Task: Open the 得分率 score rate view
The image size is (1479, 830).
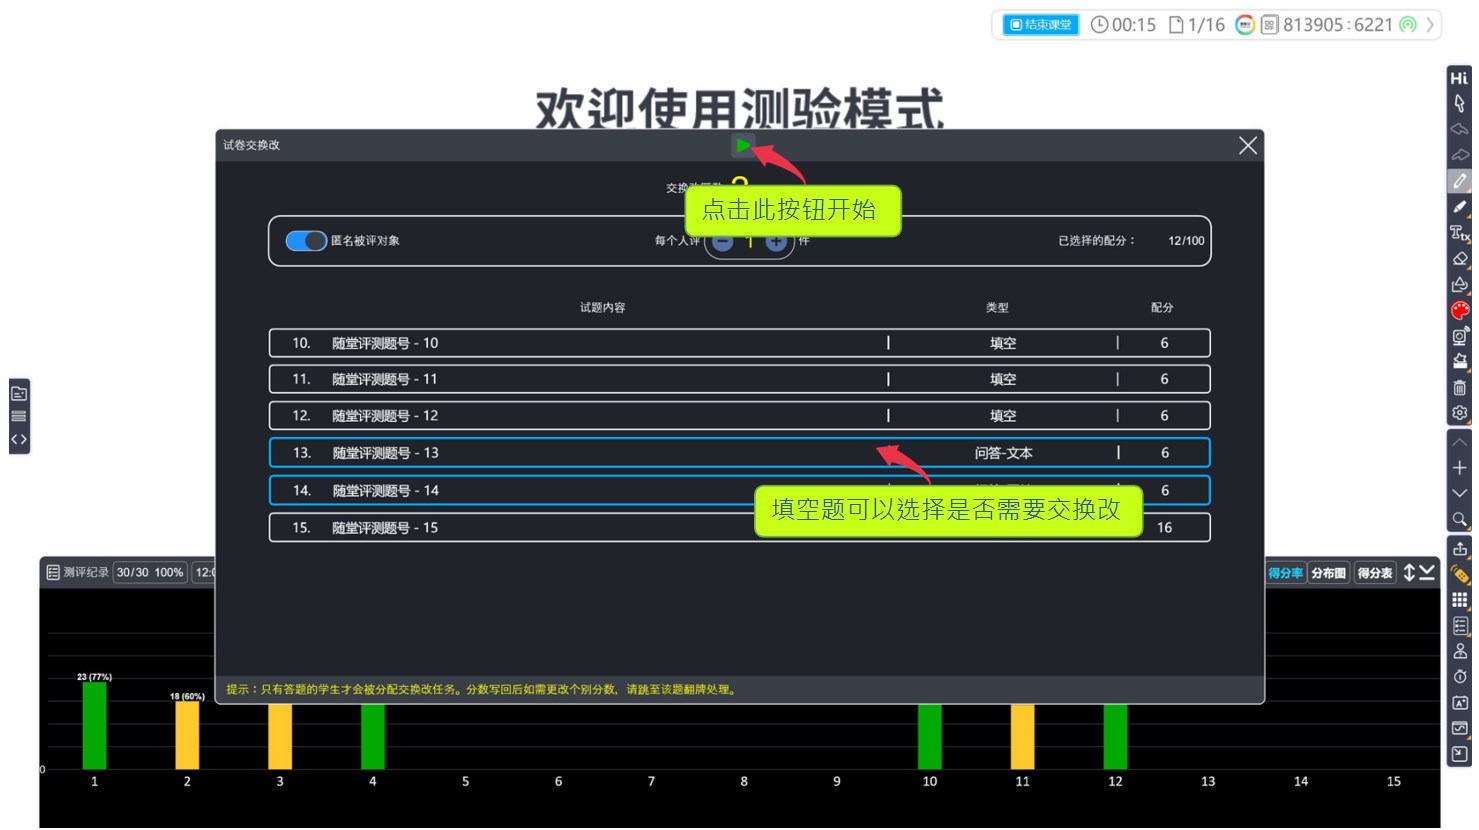Action: pyautogui.click(x=1285, y=573)
